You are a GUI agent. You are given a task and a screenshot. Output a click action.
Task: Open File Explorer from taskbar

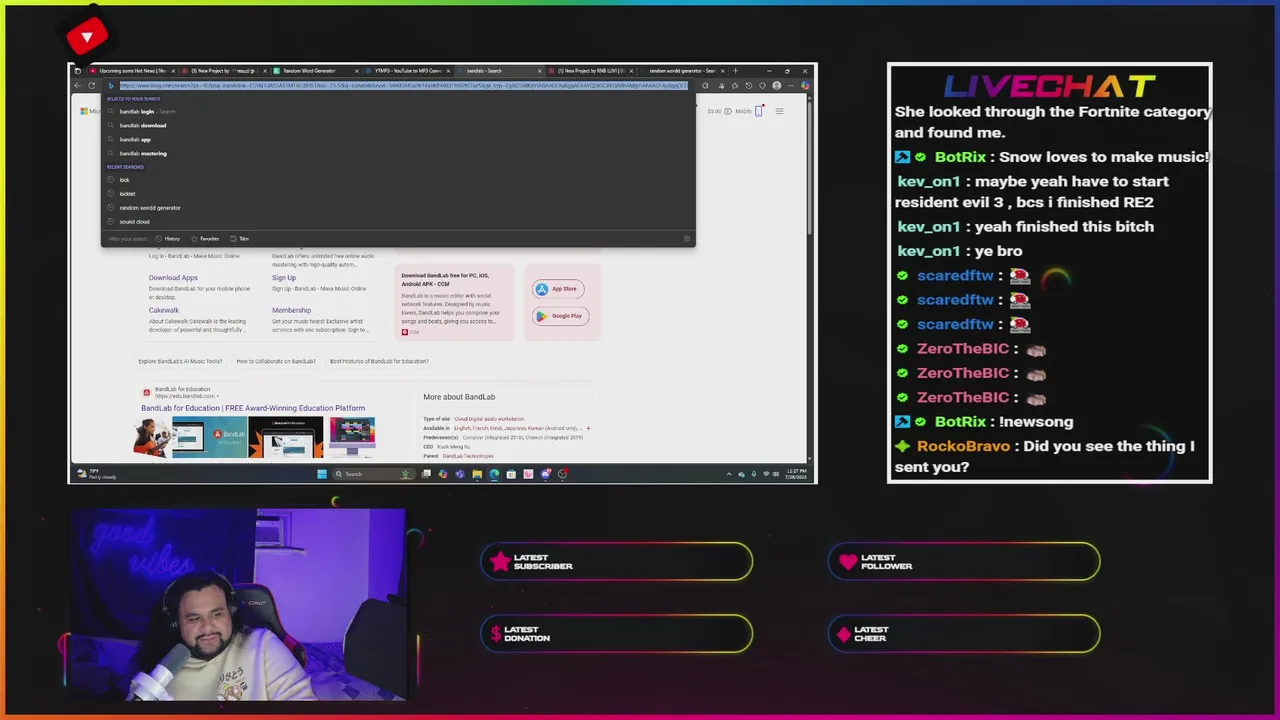coord(477,474)
